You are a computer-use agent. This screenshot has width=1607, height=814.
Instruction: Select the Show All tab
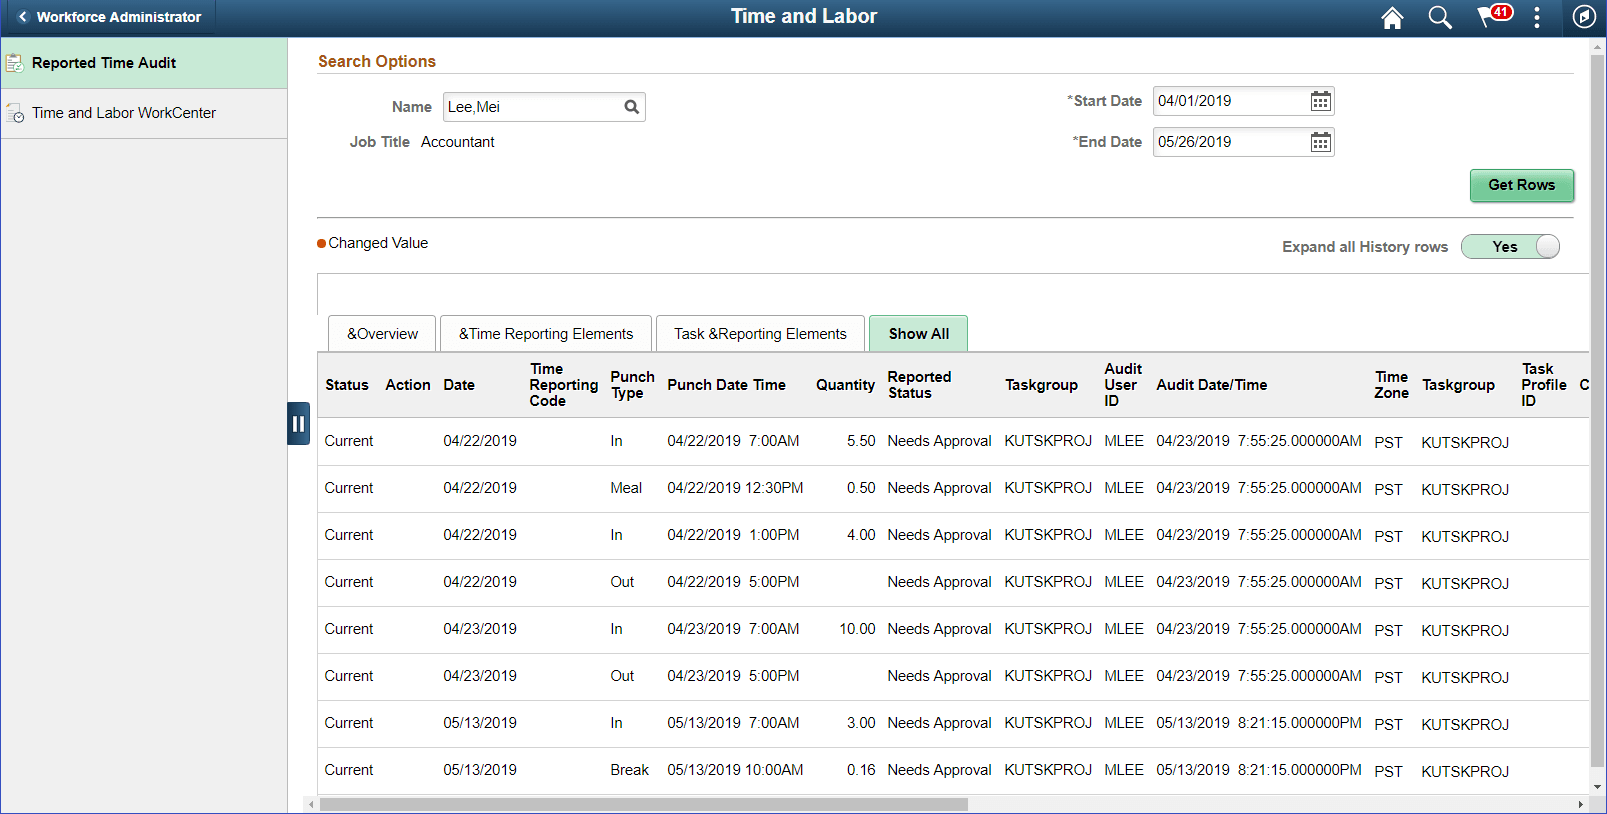point(918,334)
